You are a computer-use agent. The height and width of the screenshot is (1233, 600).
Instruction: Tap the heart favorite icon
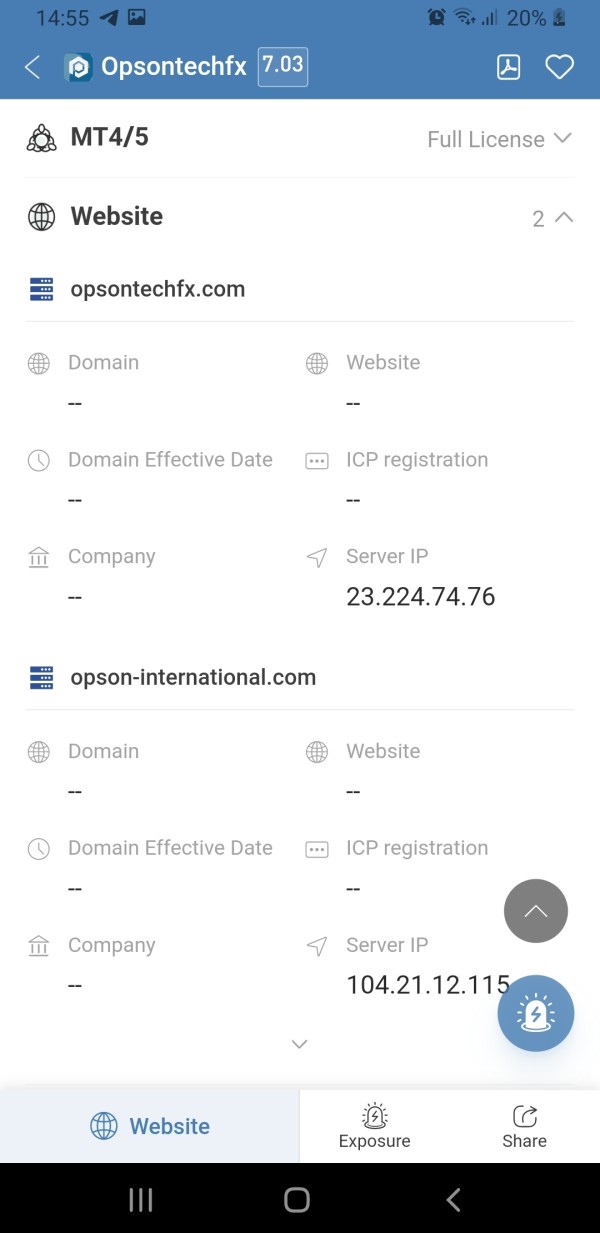click(x=559, y=67)
